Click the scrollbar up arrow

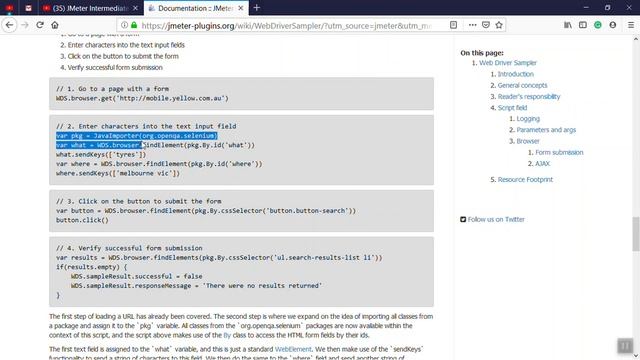click(x=636, y=39)
